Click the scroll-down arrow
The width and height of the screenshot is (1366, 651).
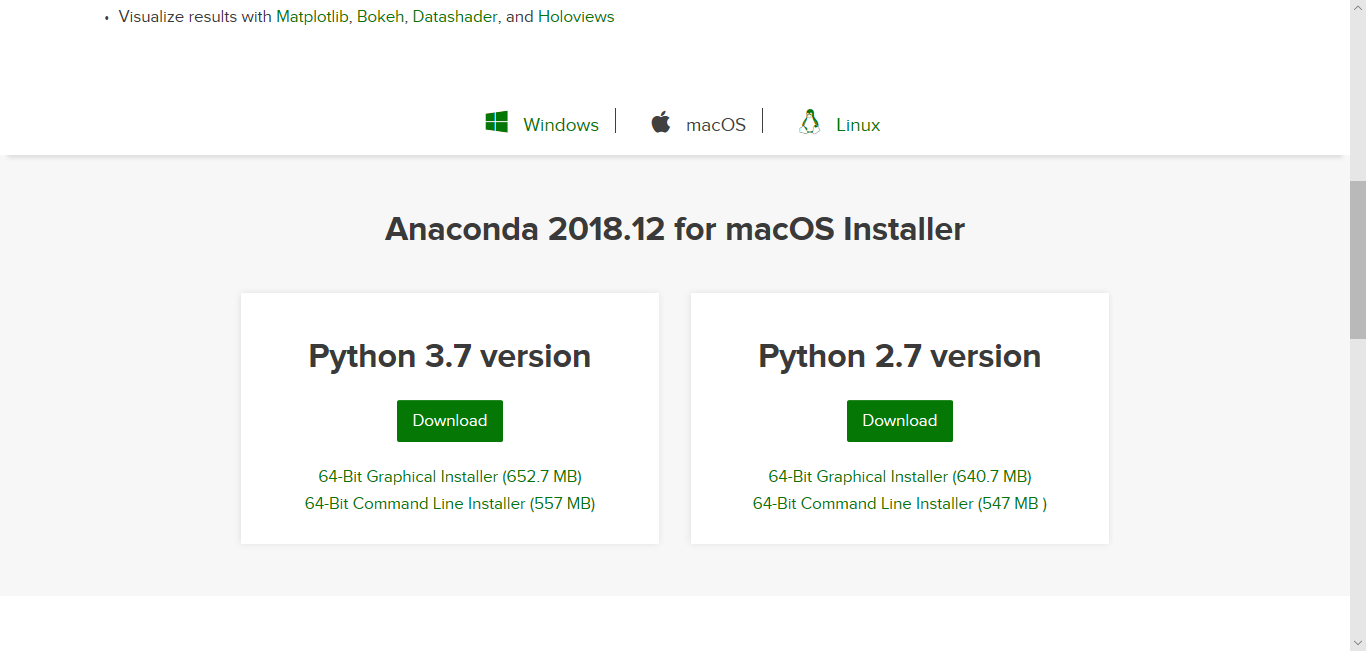(1358, 643)
